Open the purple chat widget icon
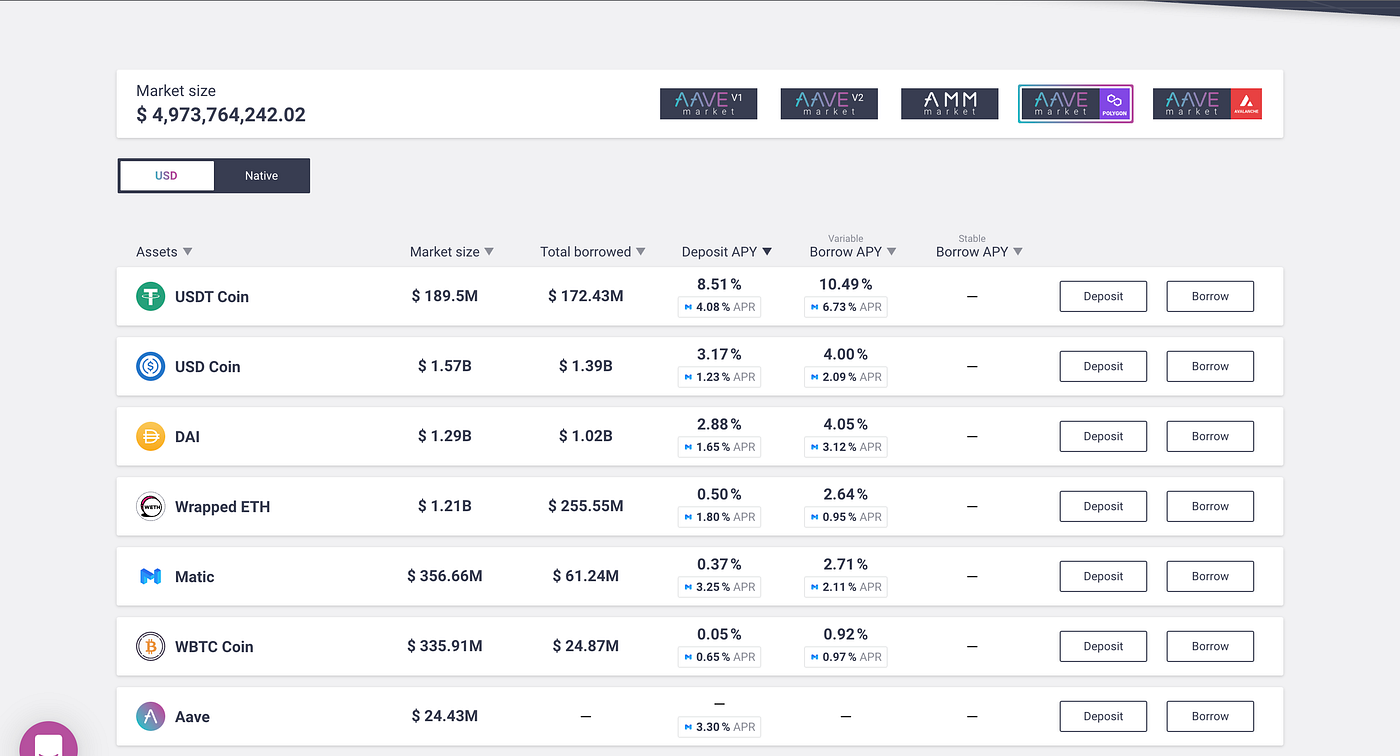The height and width of the screenshot is (756, 1400). (48, 739)
